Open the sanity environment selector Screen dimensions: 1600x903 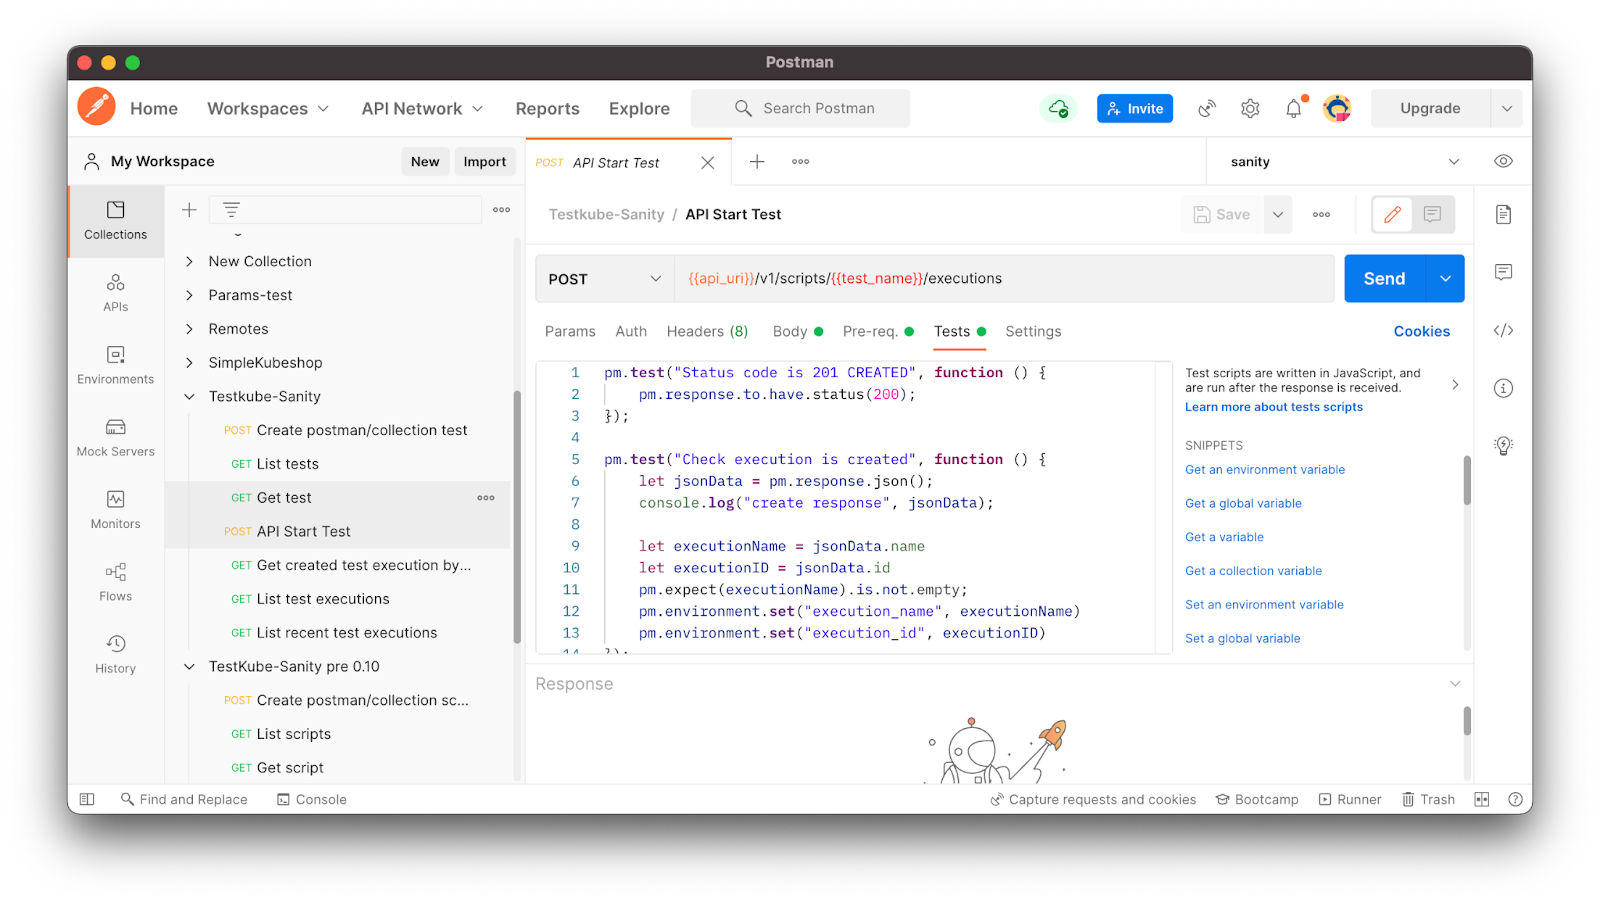1344,161
